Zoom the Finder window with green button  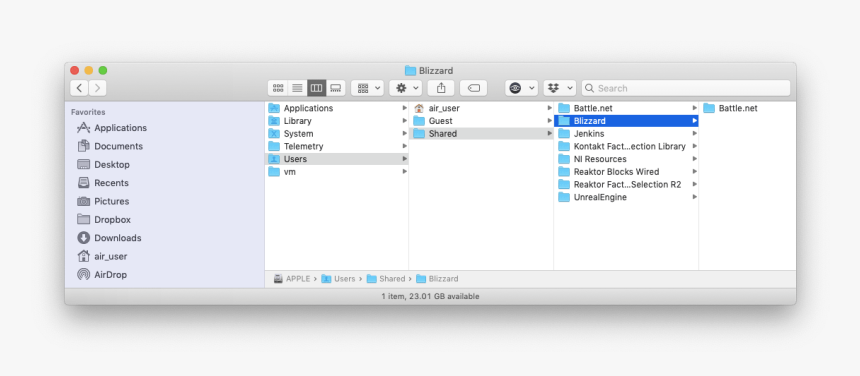click(x=103, y=70)
